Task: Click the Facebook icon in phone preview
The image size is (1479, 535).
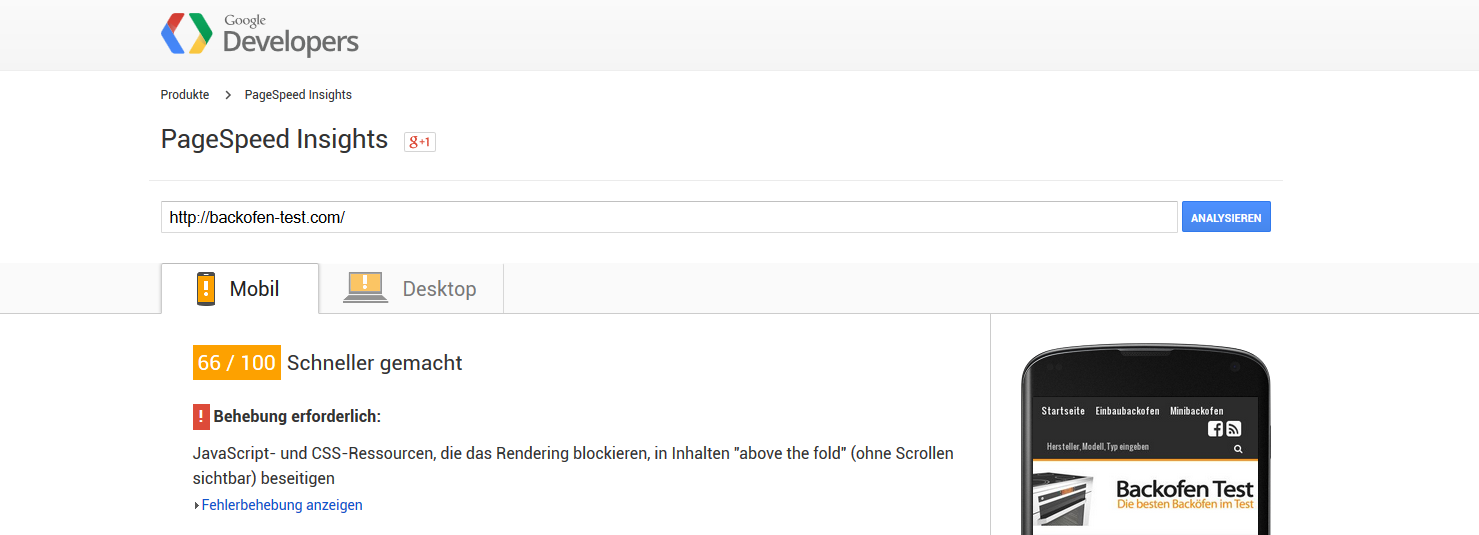Action: click(x=1216, y=428)
